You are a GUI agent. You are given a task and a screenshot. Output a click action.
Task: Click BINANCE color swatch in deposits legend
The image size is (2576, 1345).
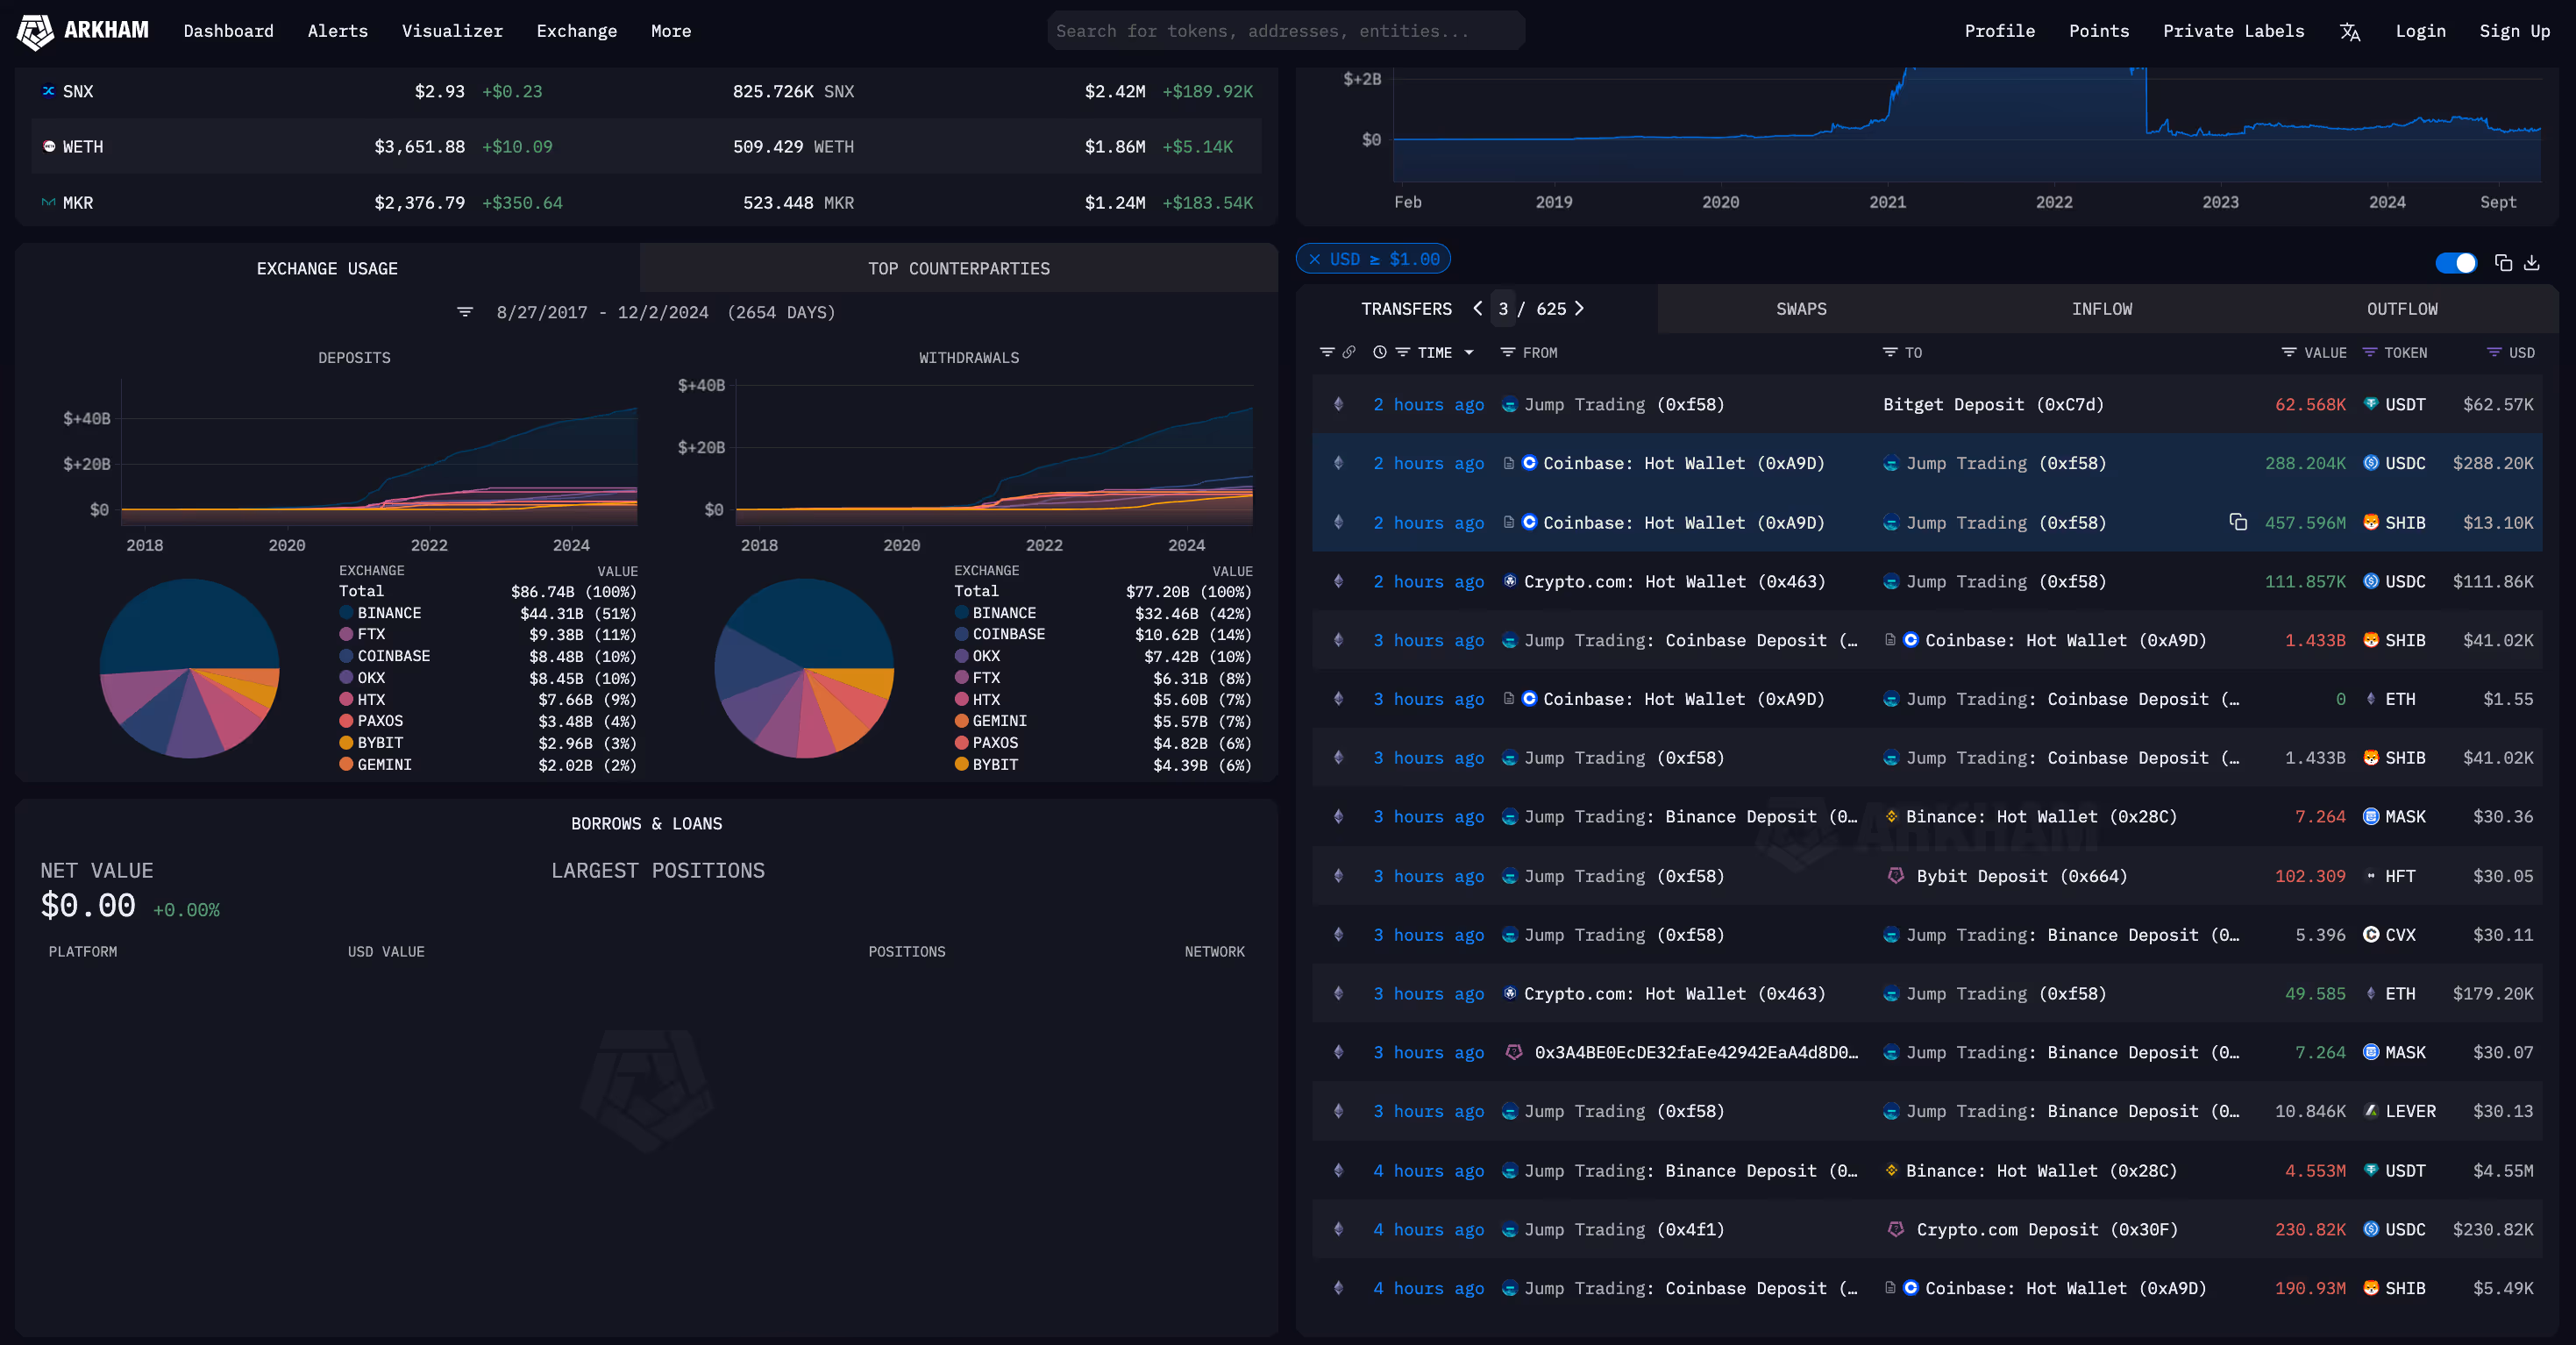tap(346, 612)
